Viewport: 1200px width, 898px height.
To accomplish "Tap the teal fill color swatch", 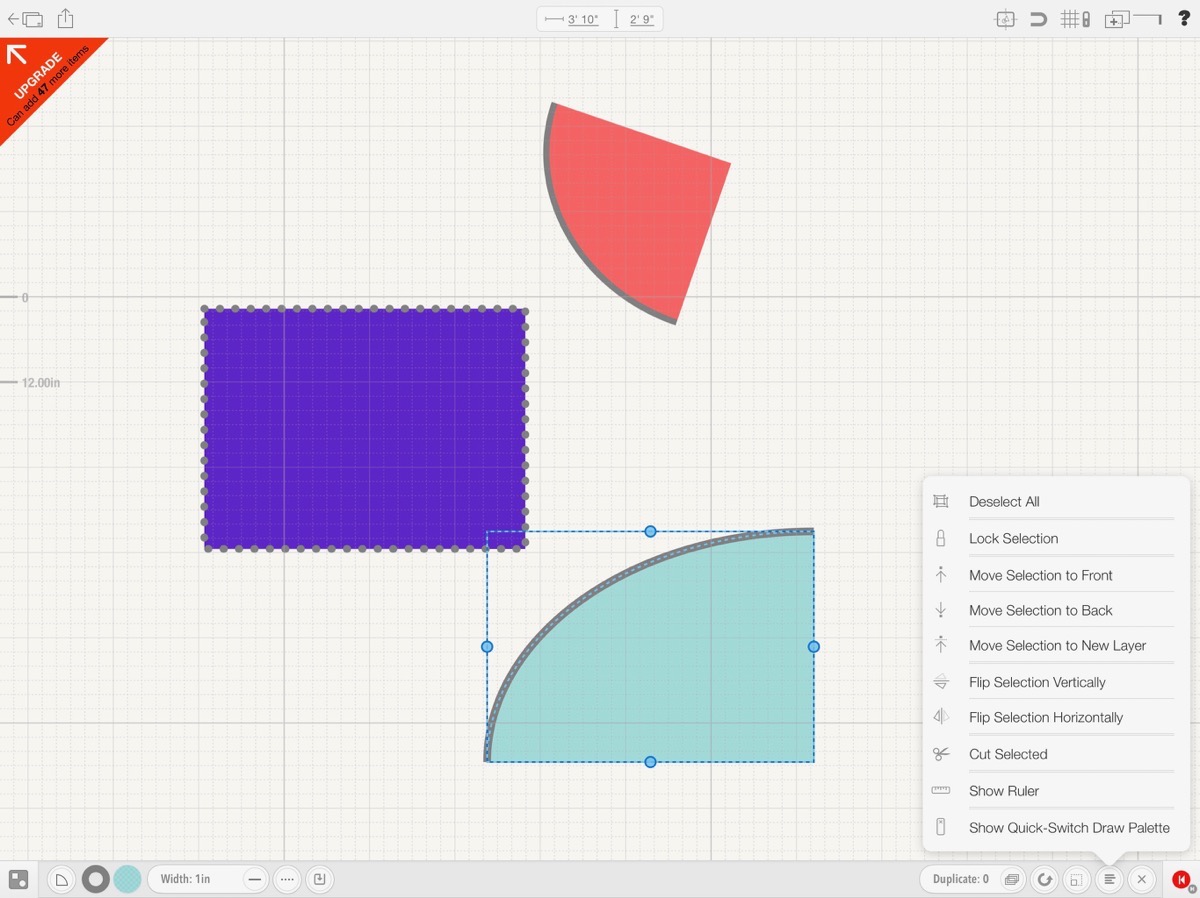I will [x=127, y=880].
